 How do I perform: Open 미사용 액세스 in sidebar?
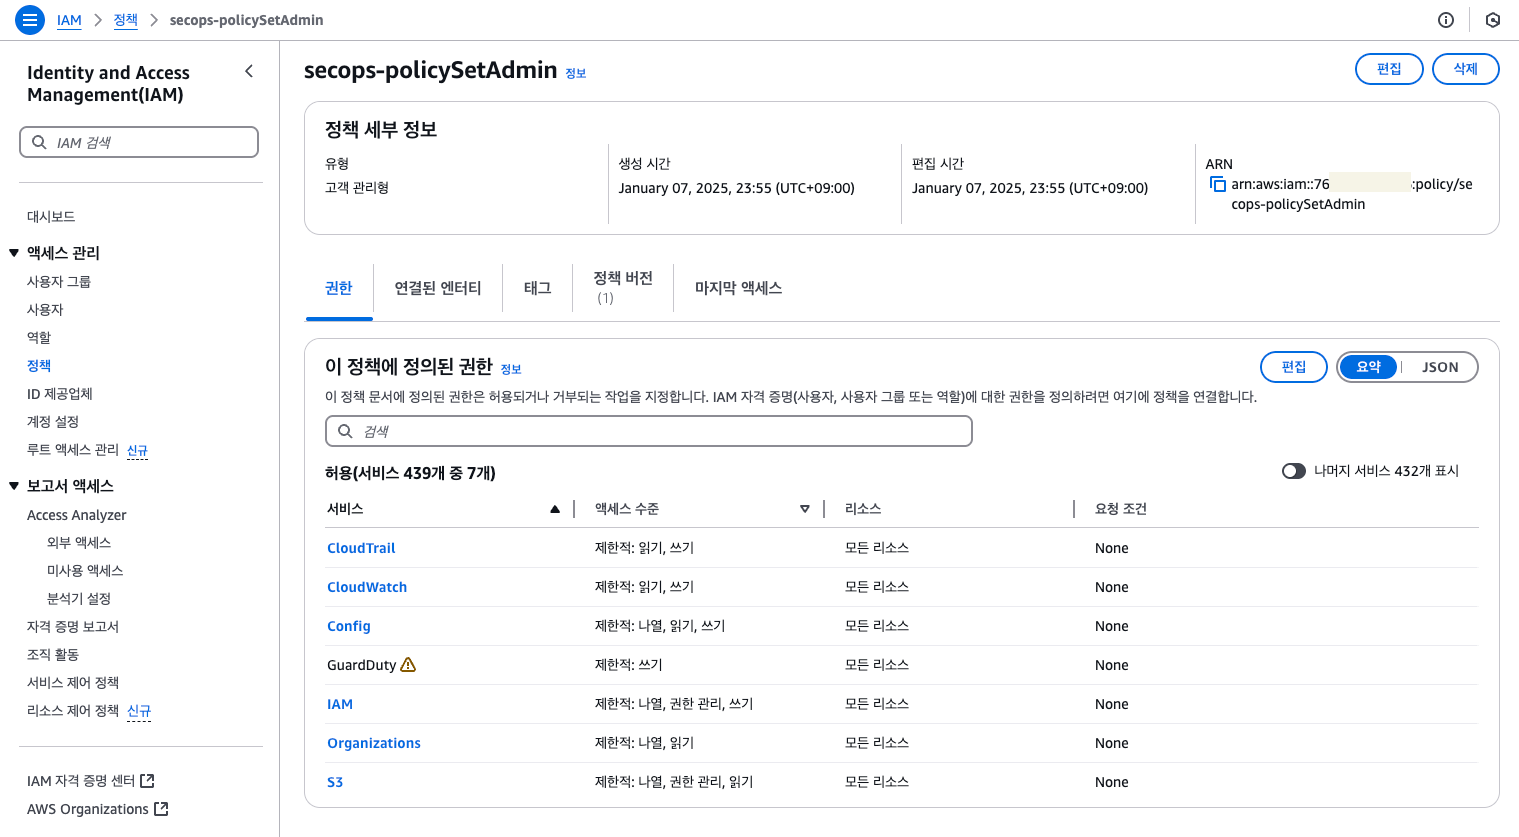click(x=85, y=571)
